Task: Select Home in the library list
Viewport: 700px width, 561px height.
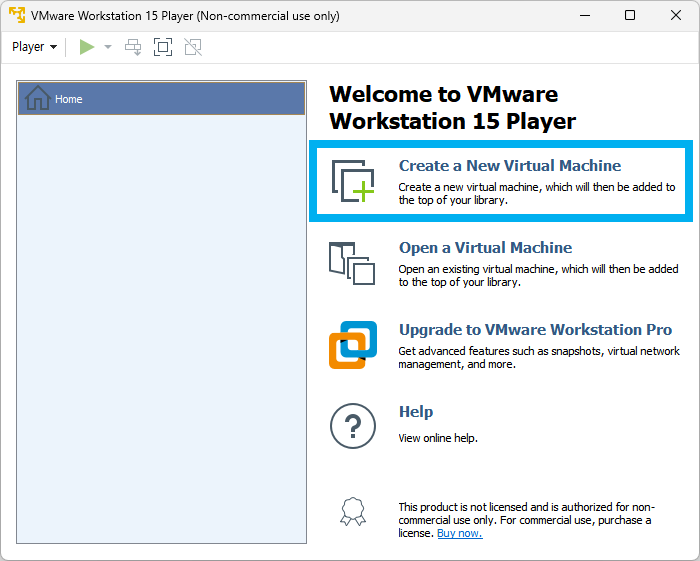Action: click(162, 98)
